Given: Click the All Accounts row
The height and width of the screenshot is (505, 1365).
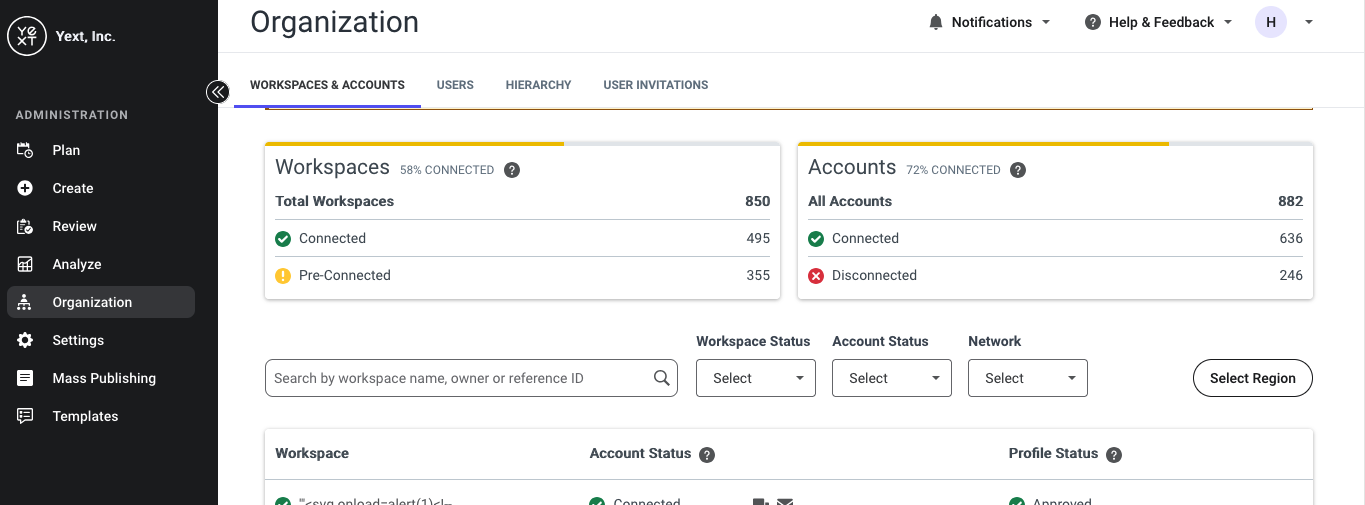Looking at the screenshot, I should pos(1055,201).
